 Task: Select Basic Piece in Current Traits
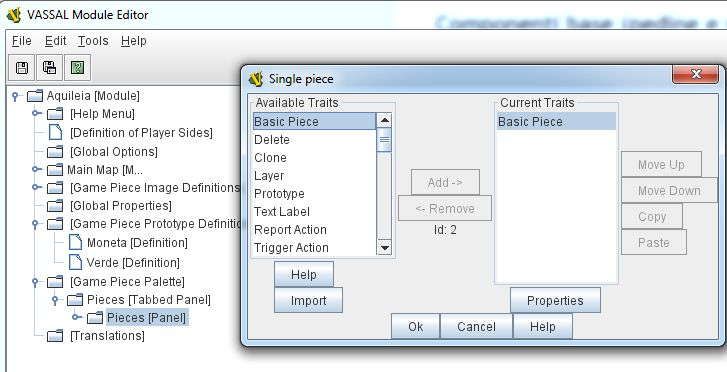click(x=556, y=122)
